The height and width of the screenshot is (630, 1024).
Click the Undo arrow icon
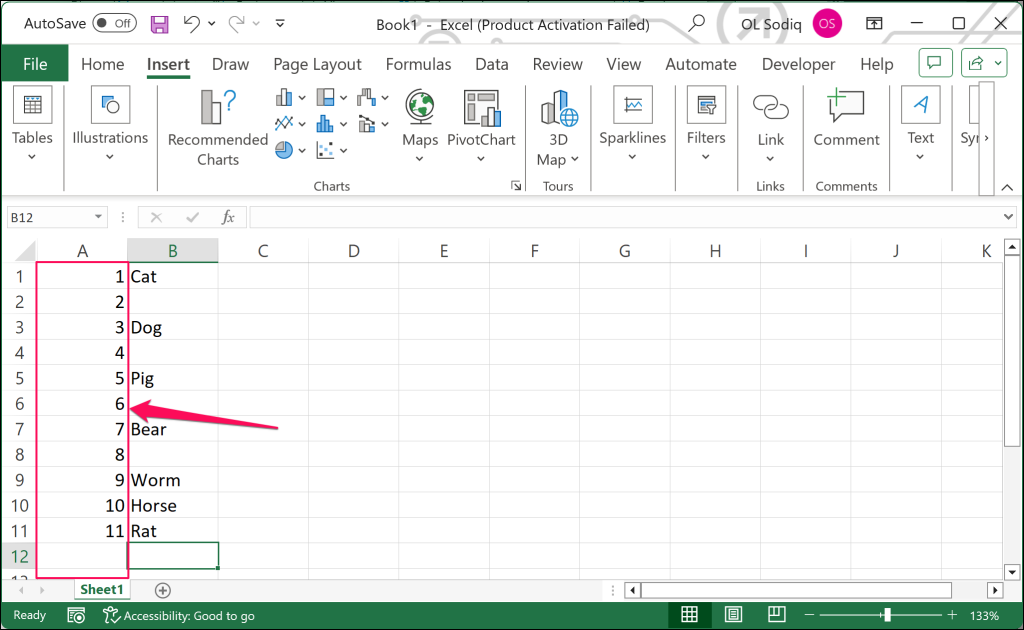point(191,24)
